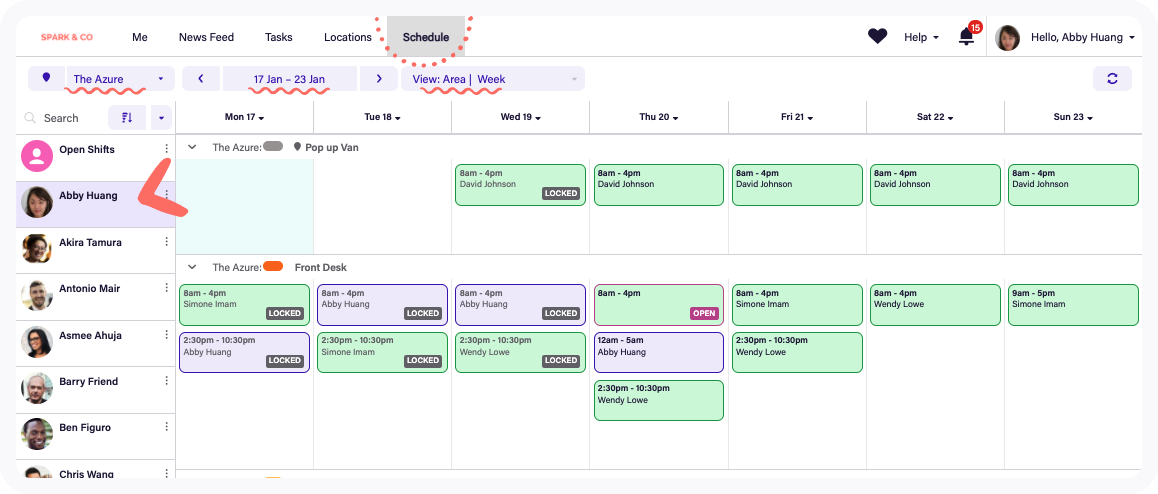This screenshot has height=494, width=1158.
Task: Click the sort employees icon
Action: coord(126,117)
